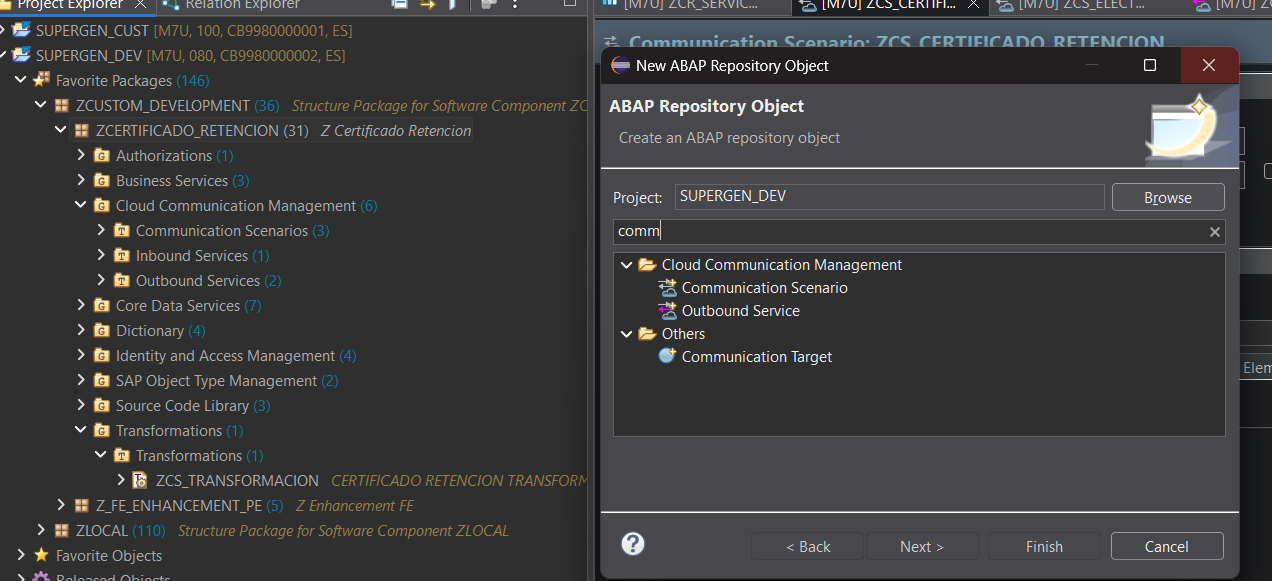Click inside the Project field showing SUPERGEN_DEV

[x=888, y=196]
